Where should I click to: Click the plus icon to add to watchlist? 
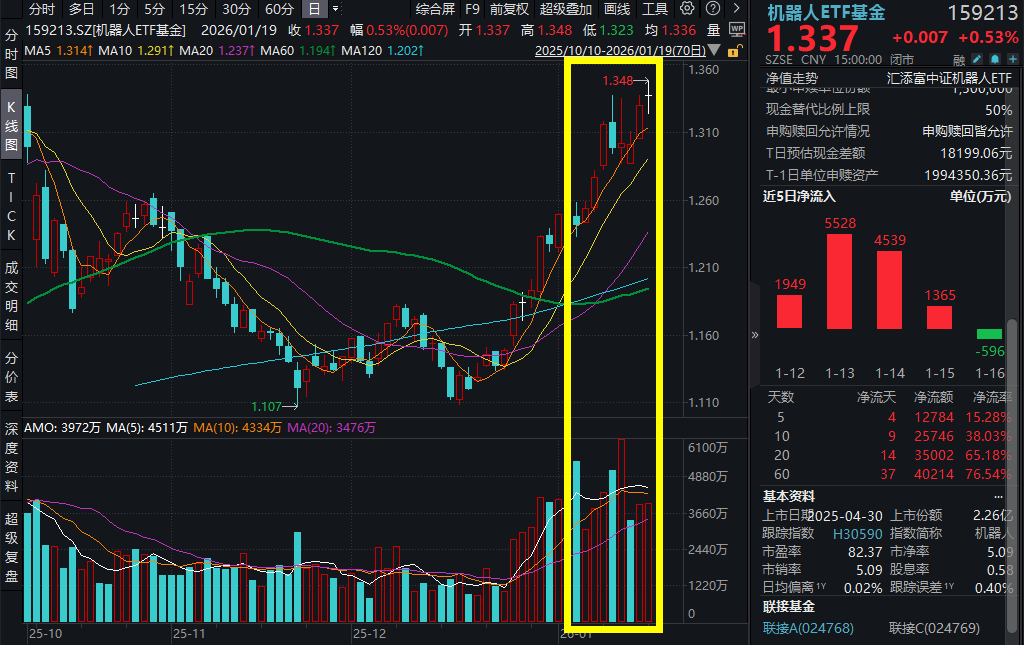point(1012,58)
